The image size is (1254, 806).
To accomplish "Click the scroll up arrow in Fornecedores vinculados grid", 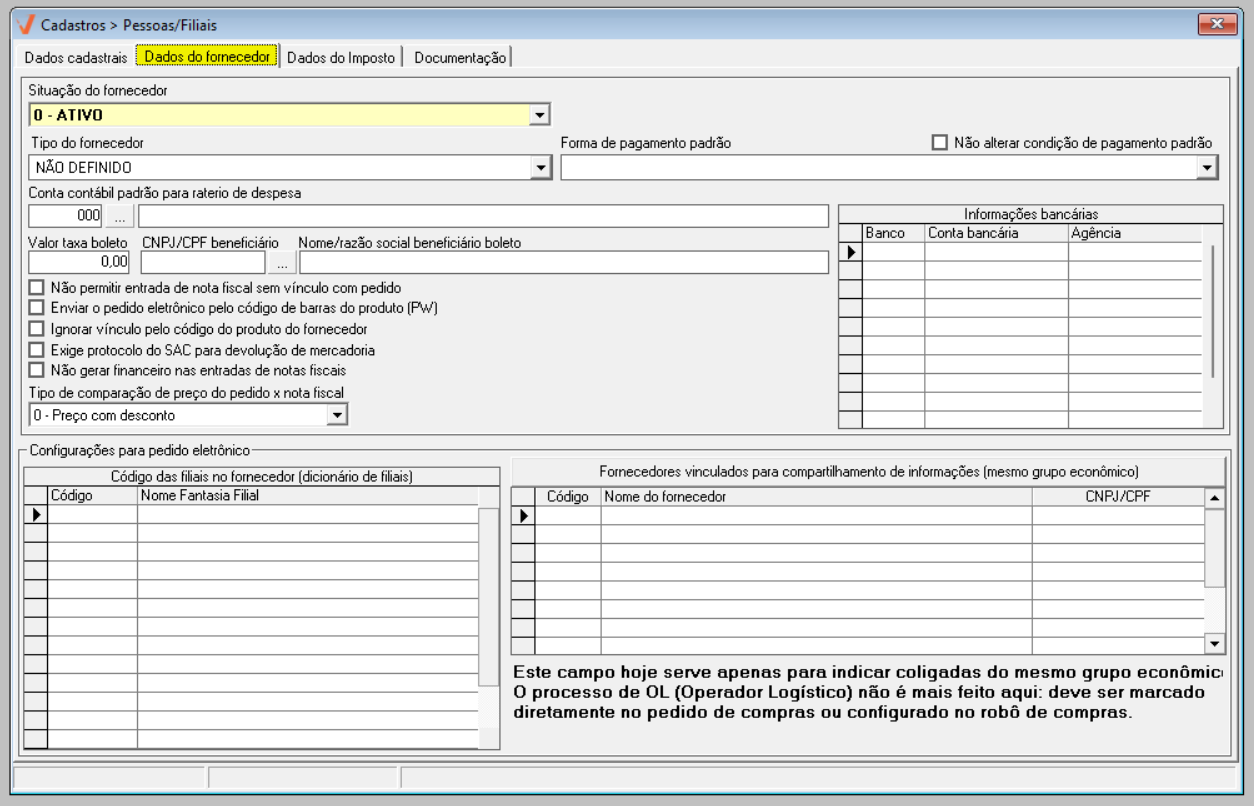I will pos(1214,496).
